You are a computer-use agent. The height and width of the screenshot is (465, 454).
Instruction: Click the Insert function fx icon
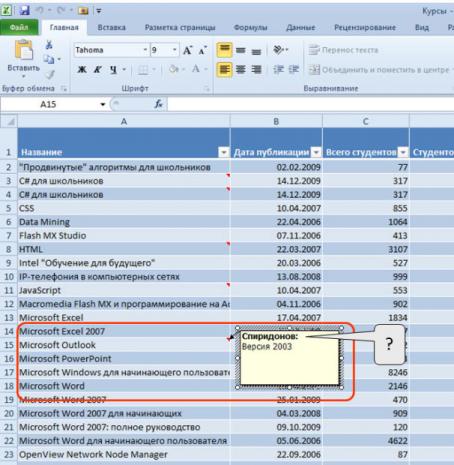pos(158,104)
